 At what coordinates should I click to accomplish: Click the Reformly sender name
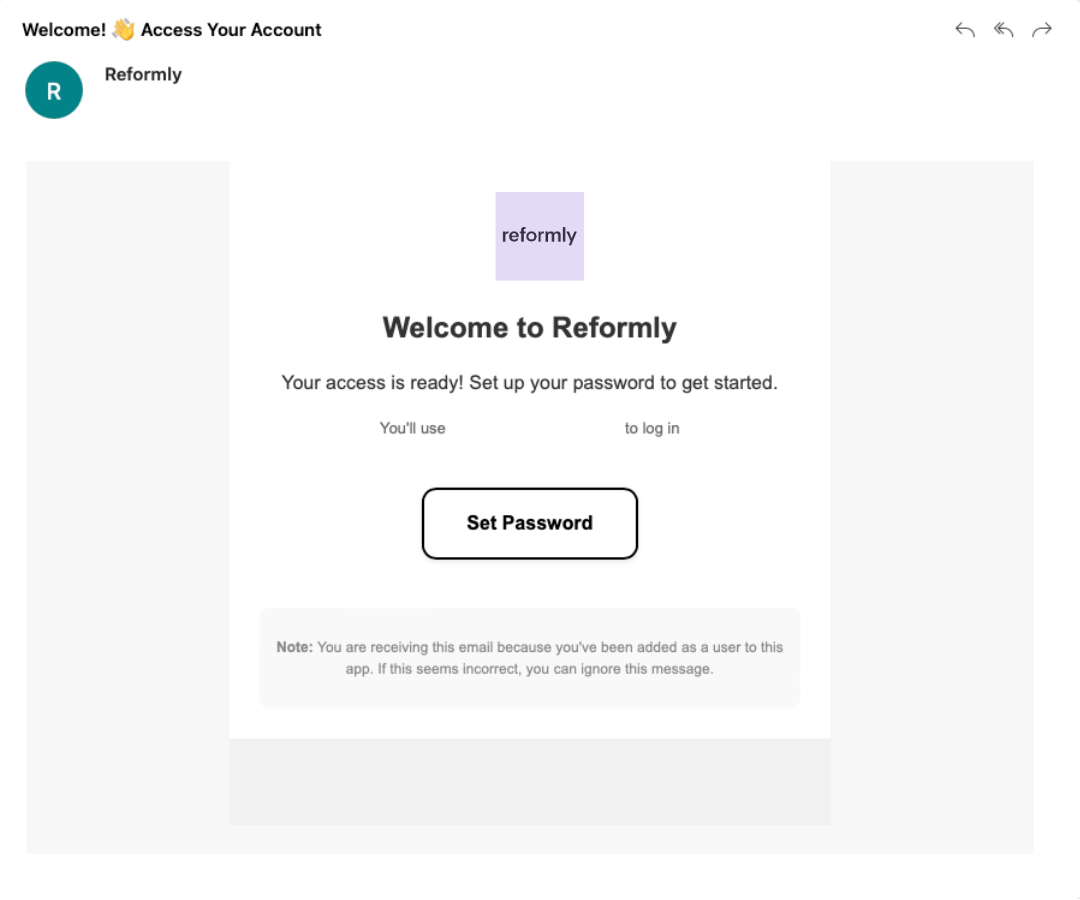pos(143,74)
